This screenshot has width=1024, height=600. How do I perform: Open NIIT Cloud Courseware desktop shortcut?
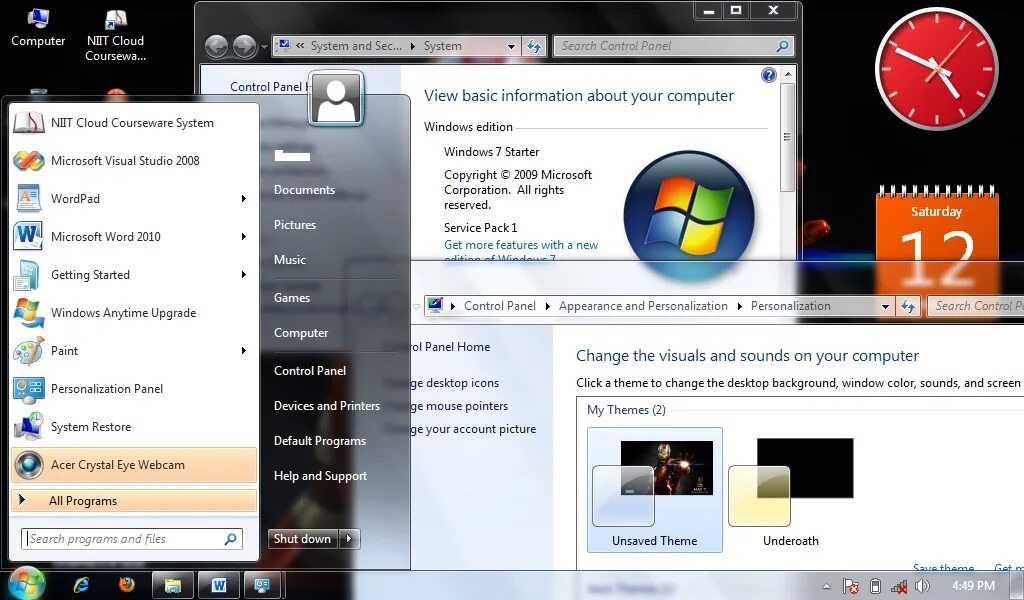[x=115, y=35]
